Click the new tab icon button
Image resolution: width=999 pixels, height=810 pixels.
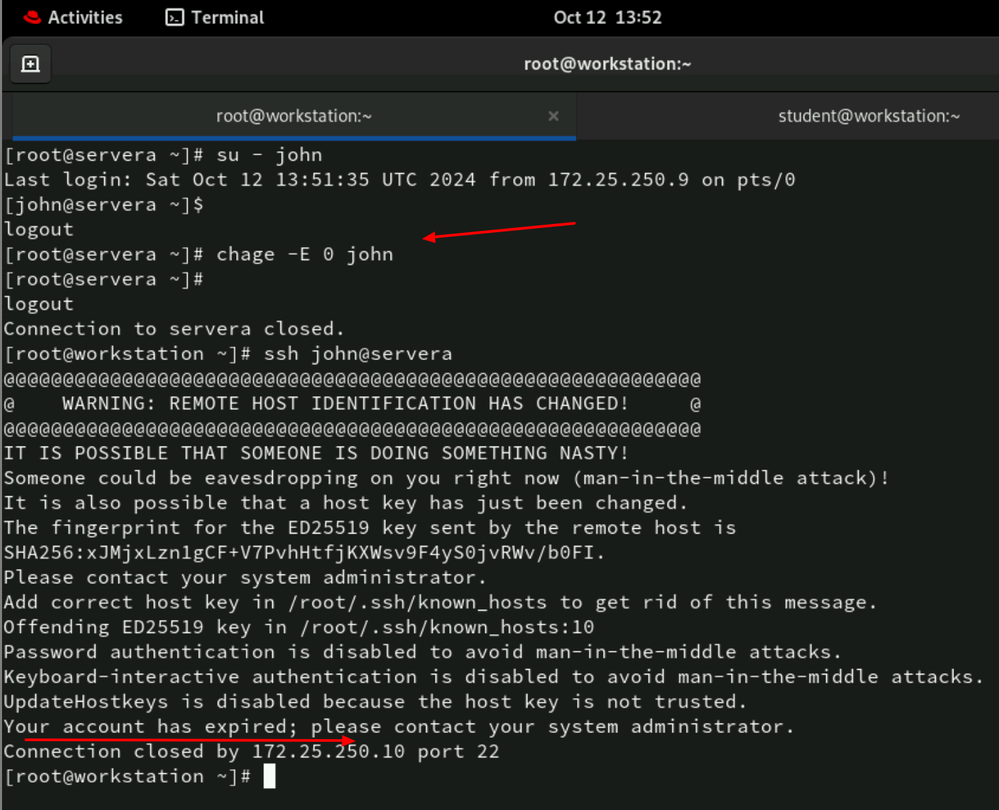point(31,64)
